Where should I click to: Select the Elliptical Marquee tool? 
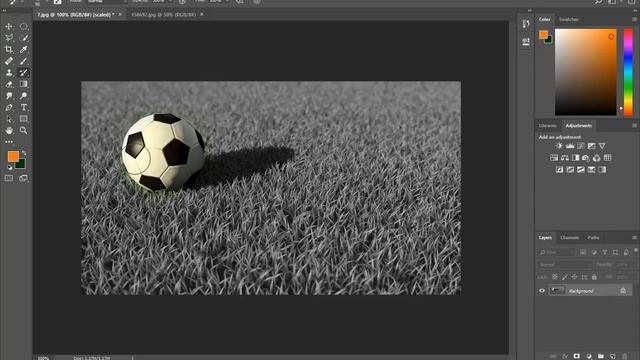24,27
